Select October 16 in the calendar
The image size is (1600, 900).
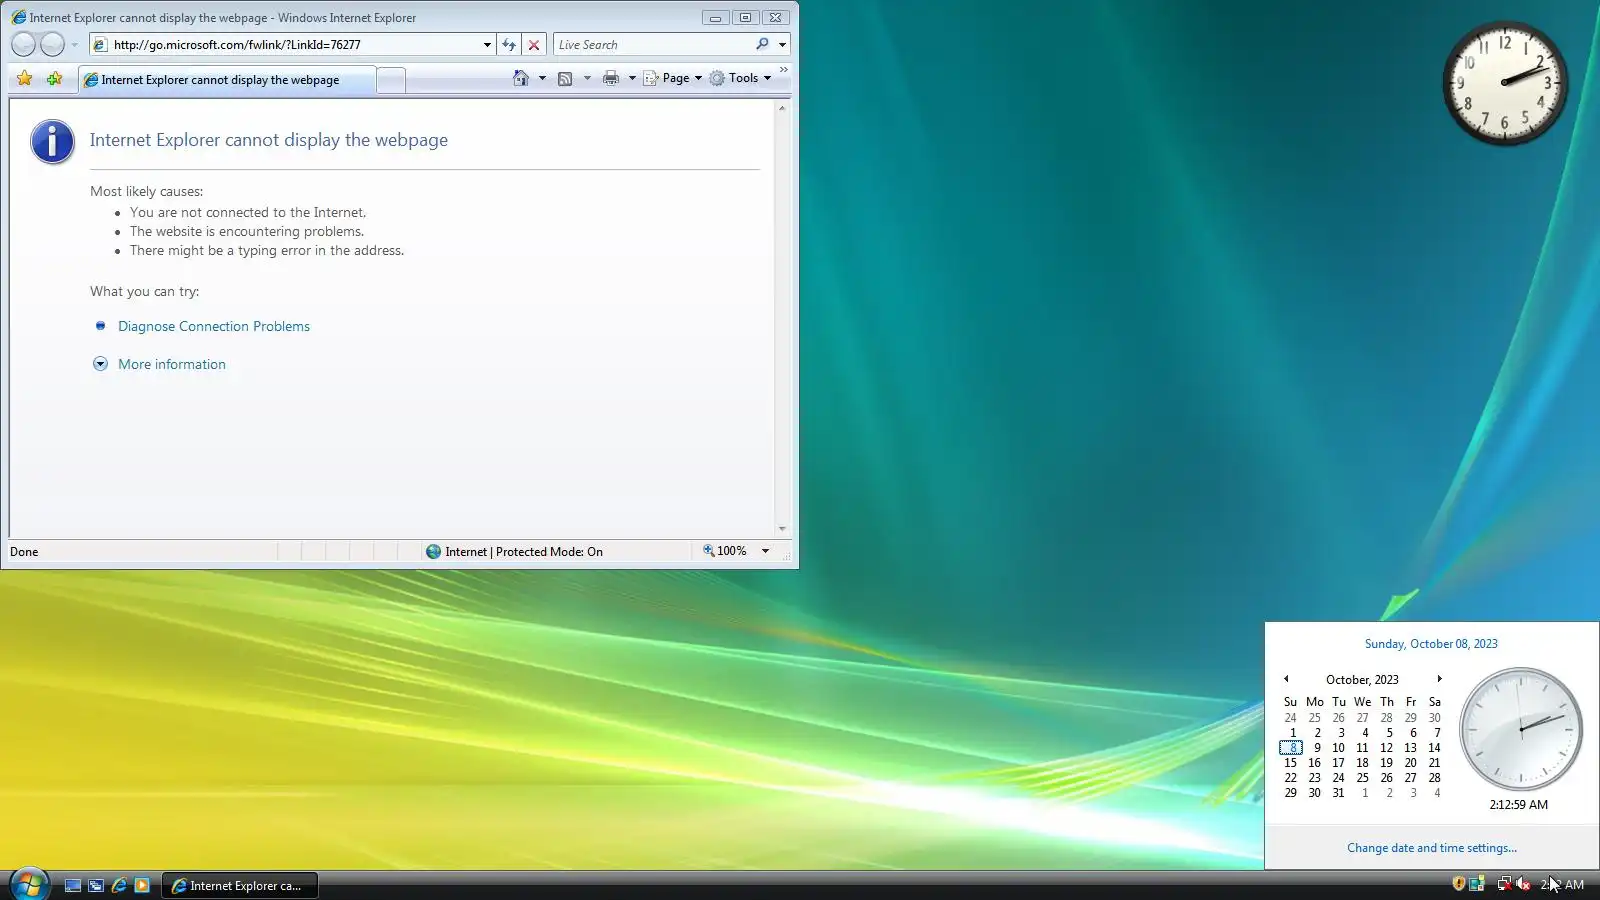(1314, 763)
